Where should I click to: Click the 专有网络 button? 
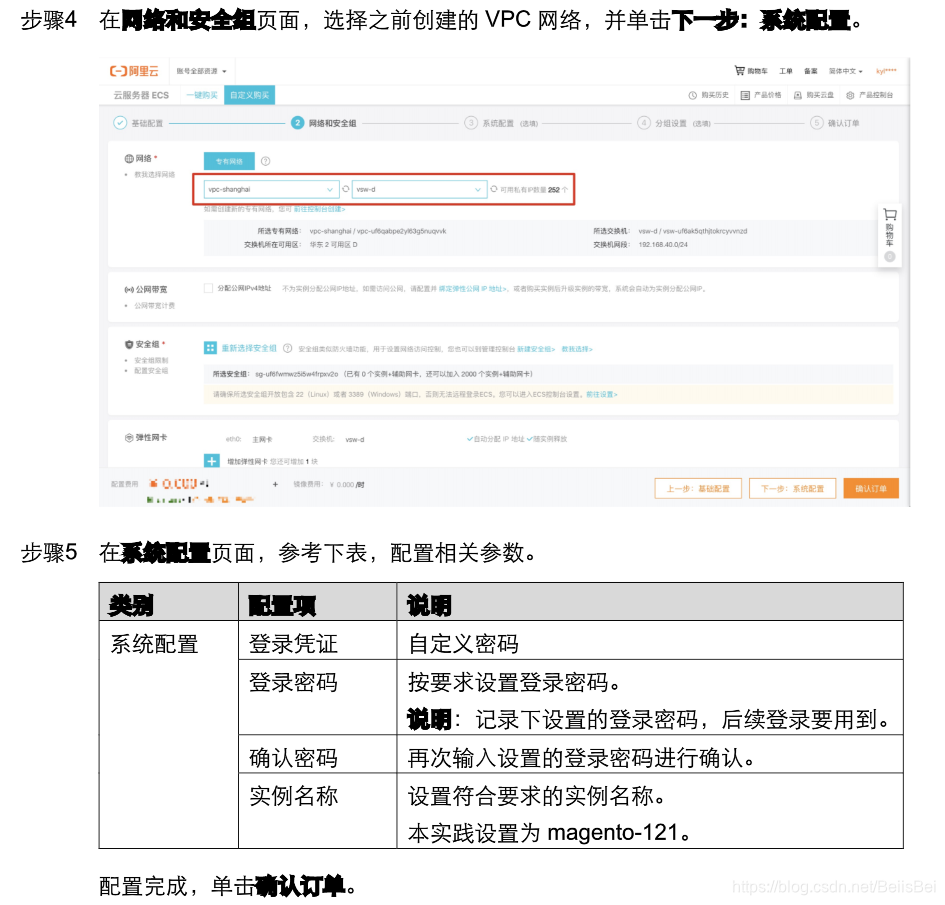point(229,161)
